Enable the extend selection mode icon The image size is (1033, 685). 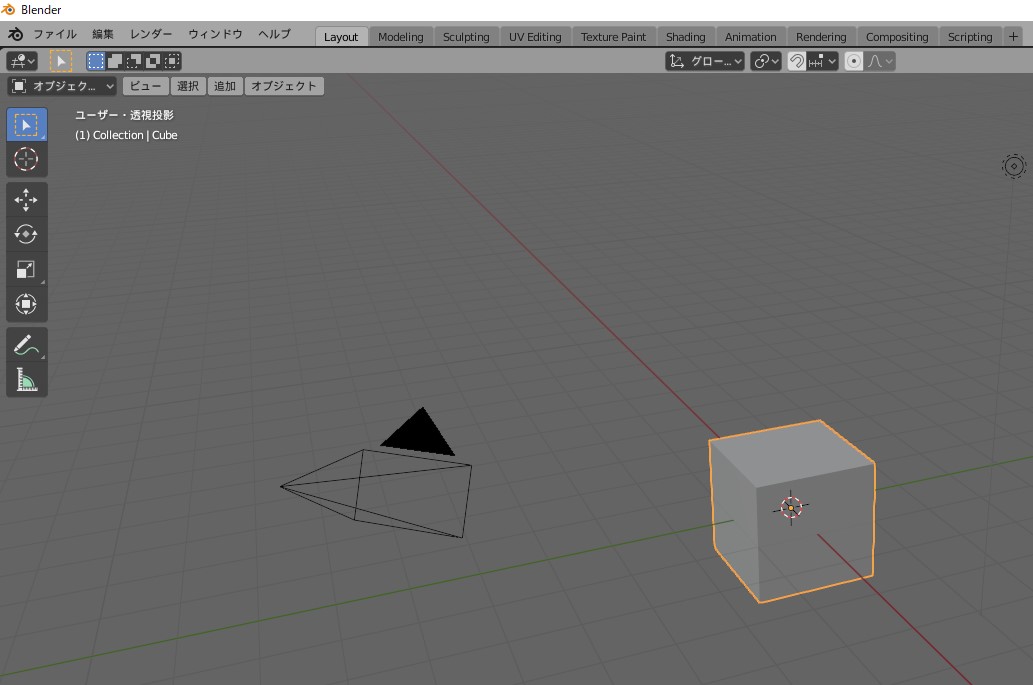115,61
